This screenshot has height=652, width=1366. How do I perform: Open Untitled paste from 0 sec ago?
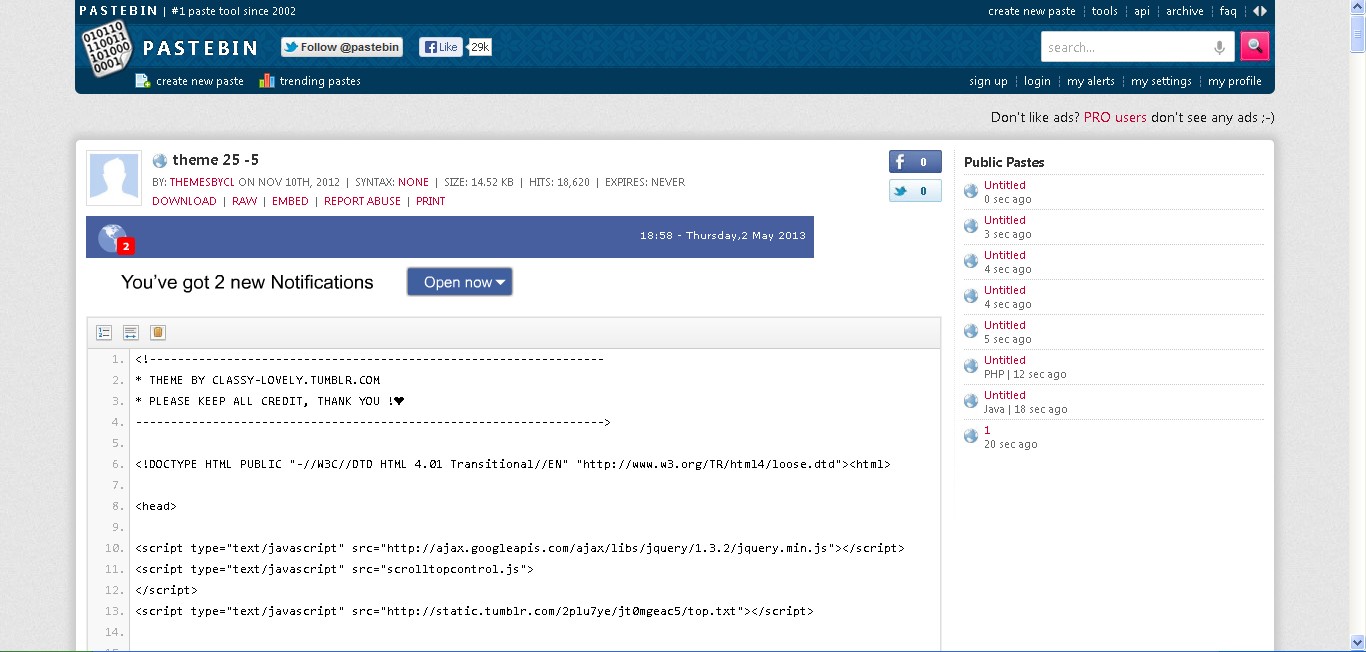tap(1005, 185)
